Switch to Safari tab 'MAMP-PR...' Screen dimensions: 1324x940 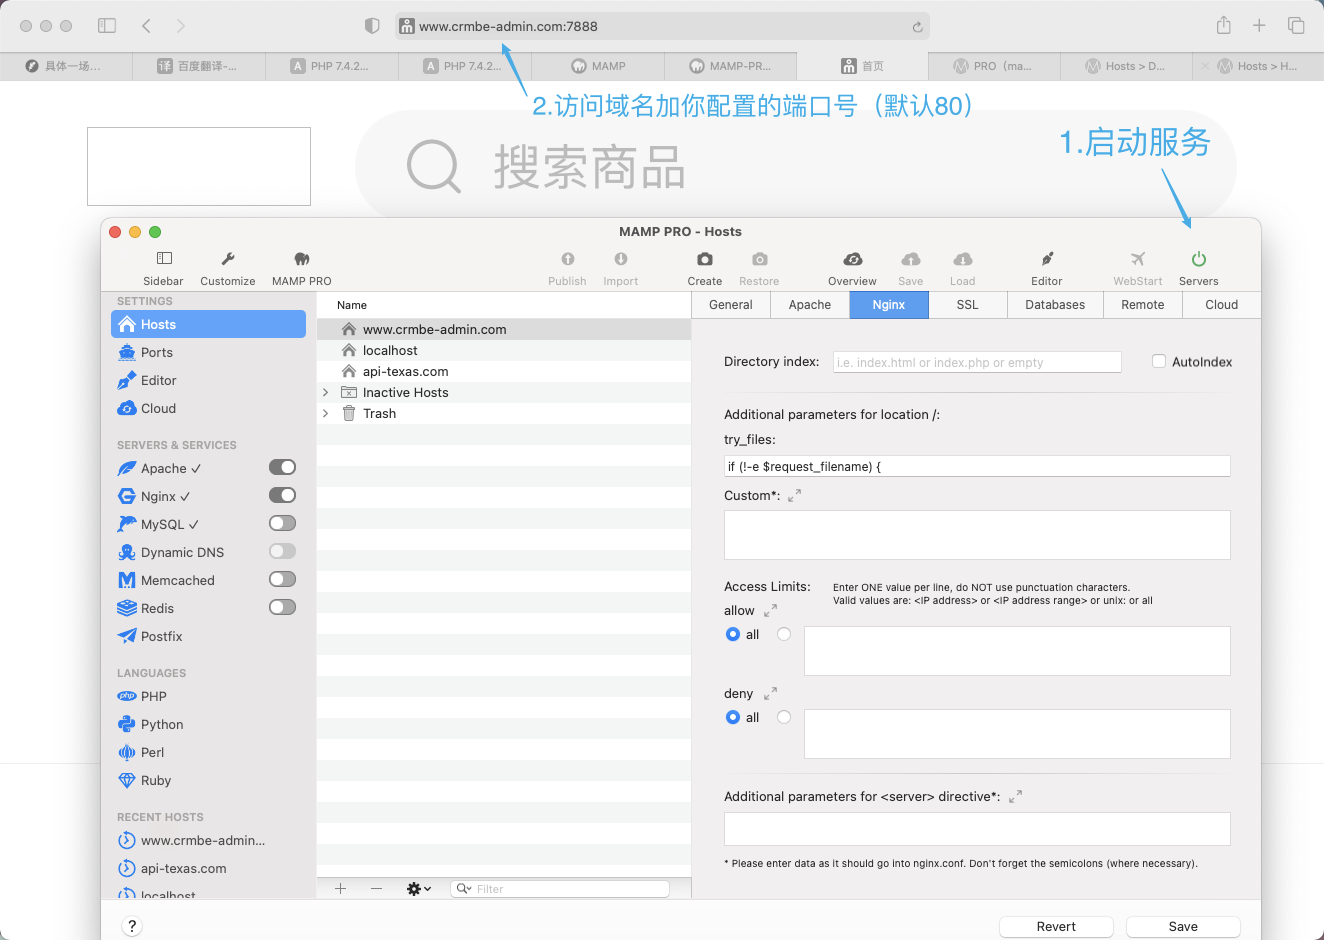(730, 66)
